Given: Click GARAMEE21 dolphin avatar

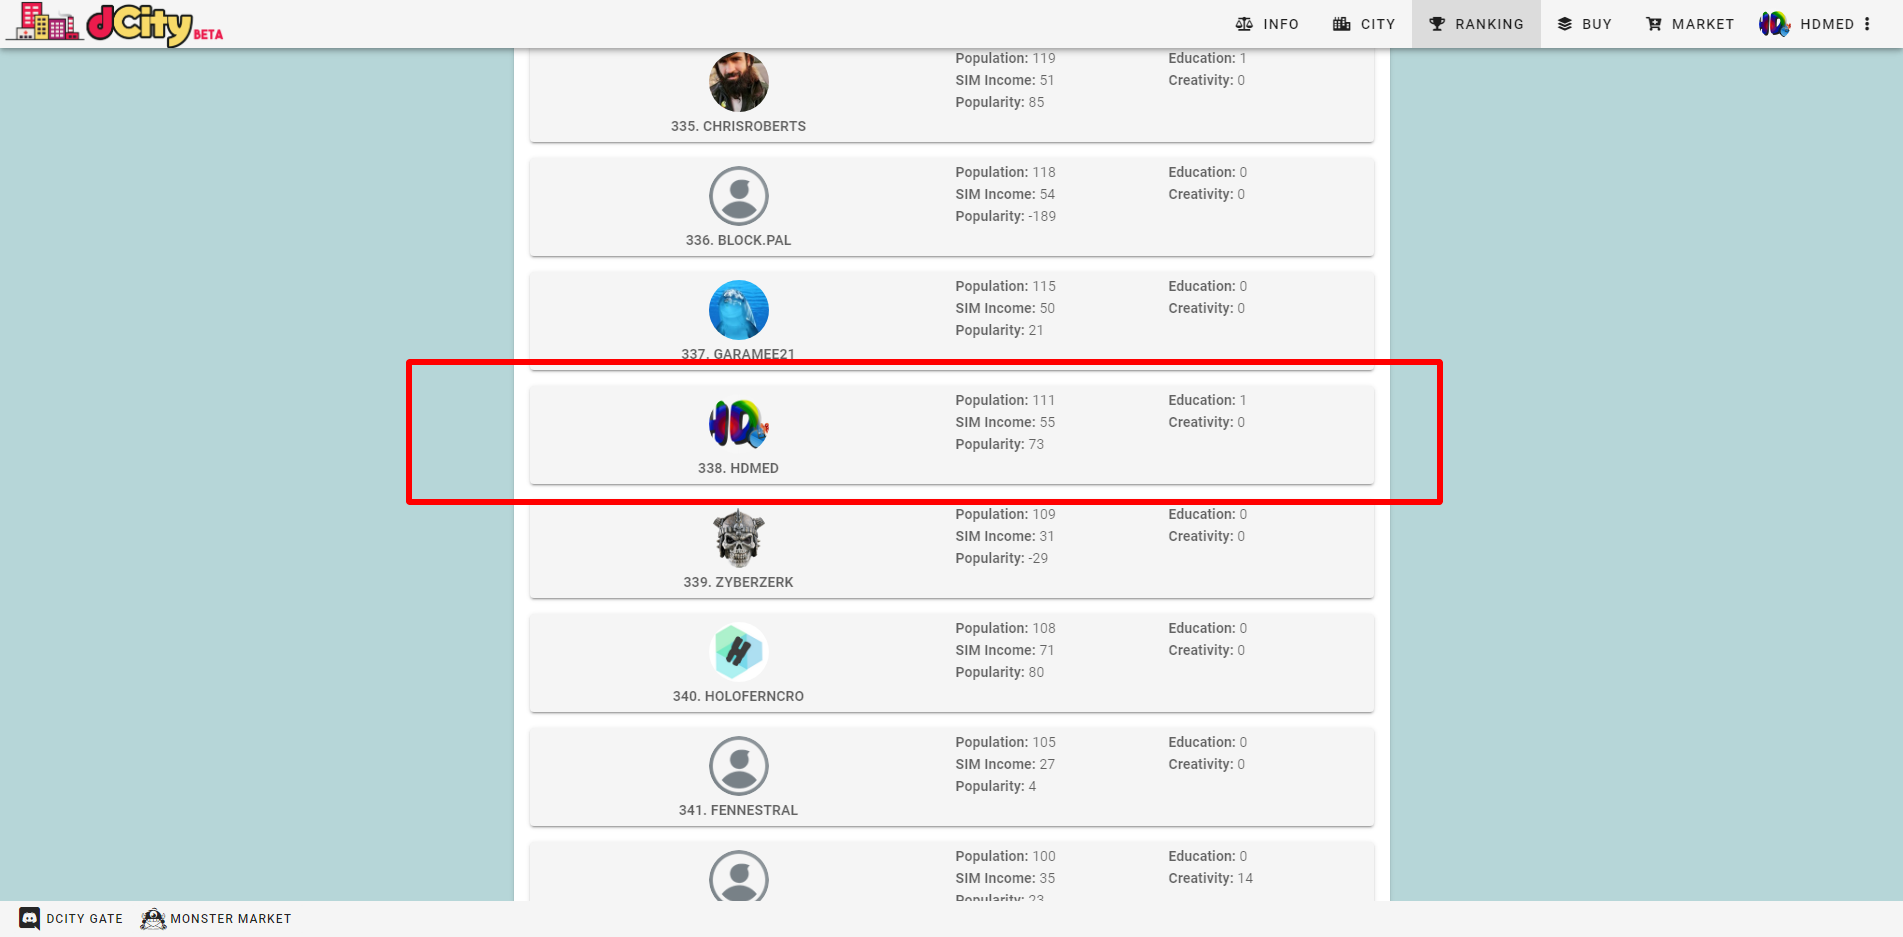Looking at the screenshot, I should [739, 310].
